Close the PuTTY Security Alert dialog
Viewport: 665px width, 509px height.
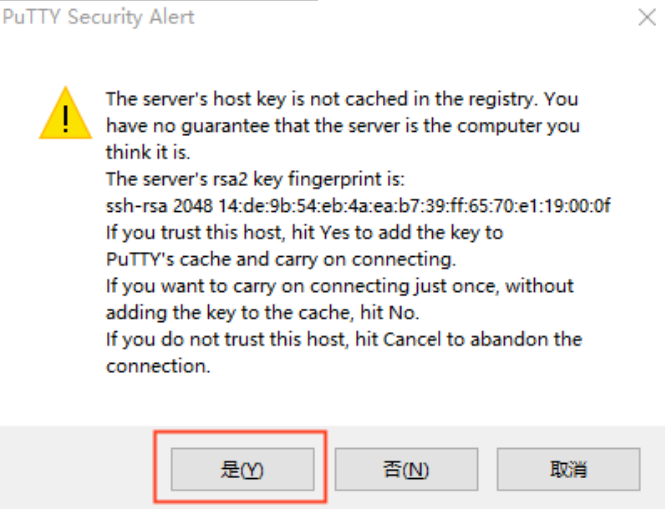point(647,17)
